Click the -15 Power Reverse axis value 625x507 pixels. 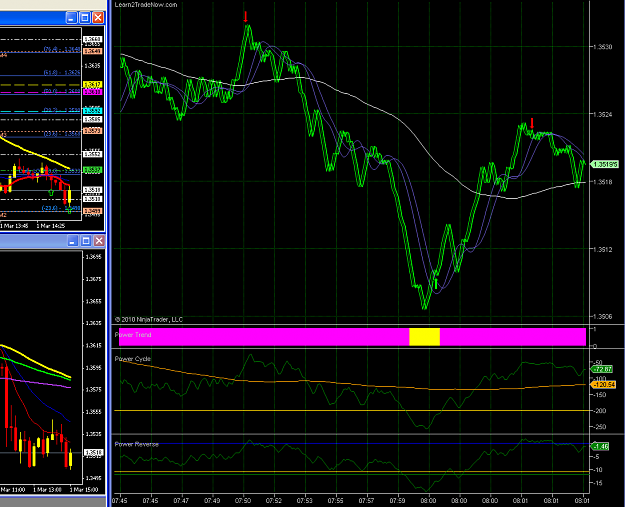598,483
